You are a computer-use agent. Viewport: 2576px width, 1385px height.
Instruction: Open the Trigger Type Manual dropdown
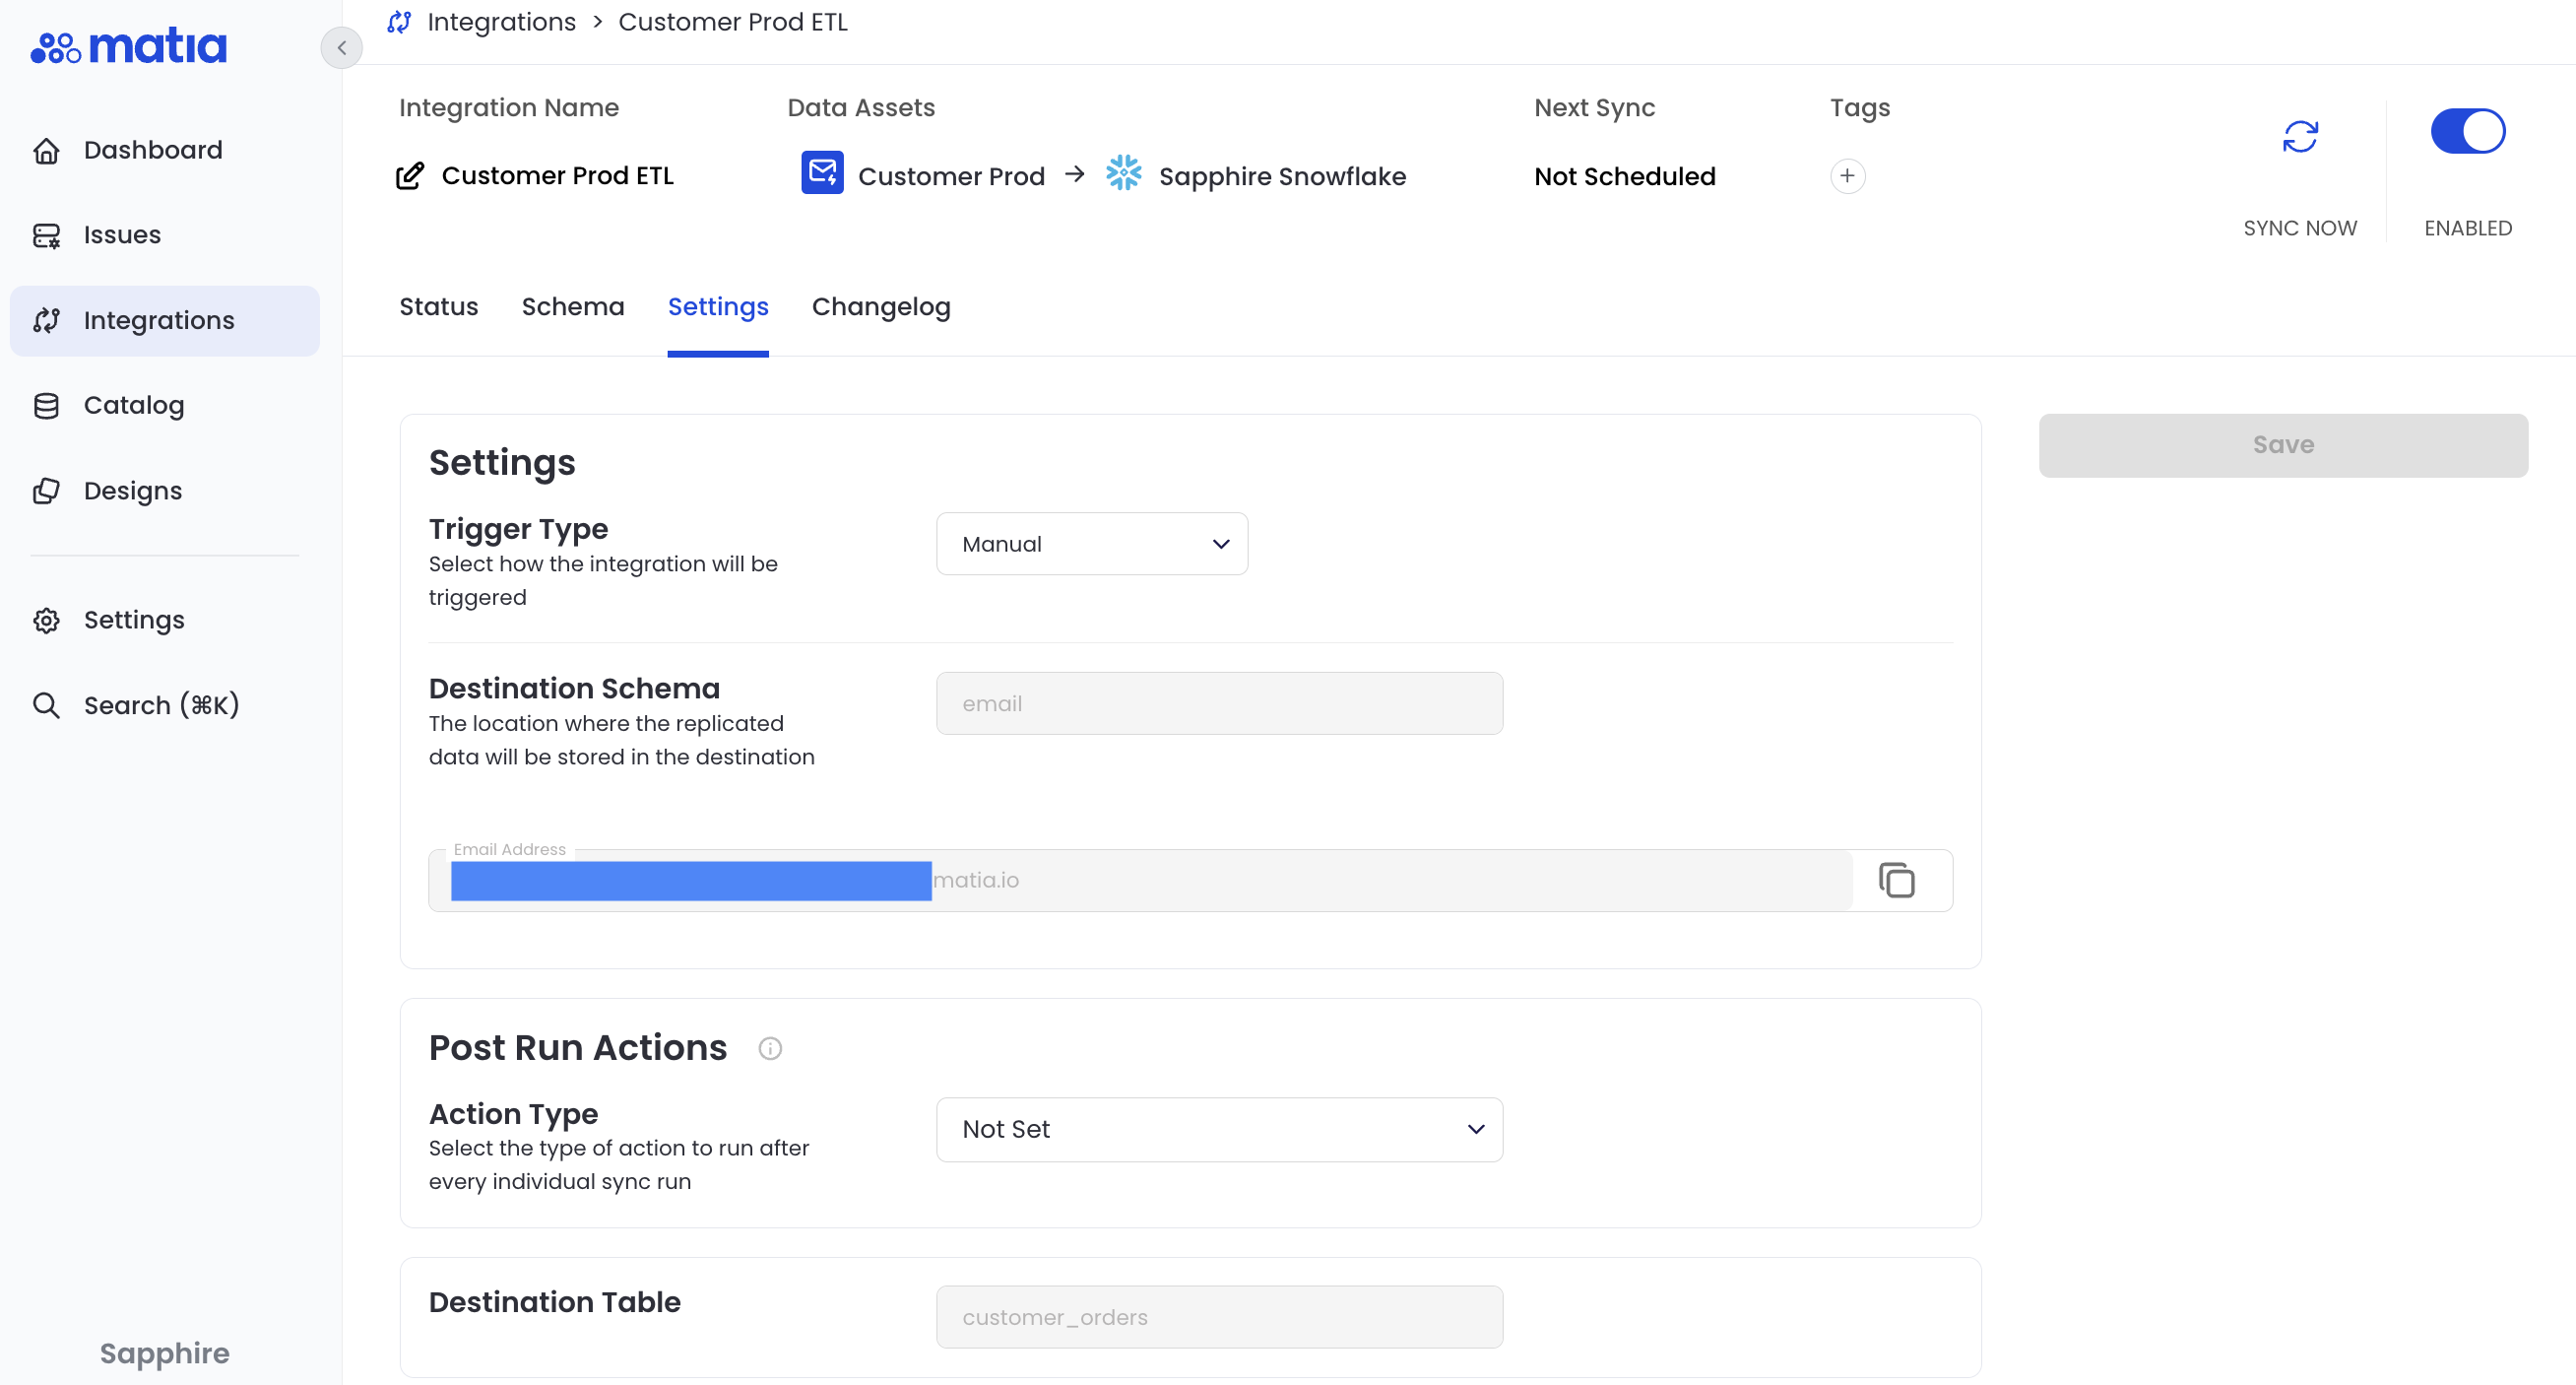(1091, 544)
